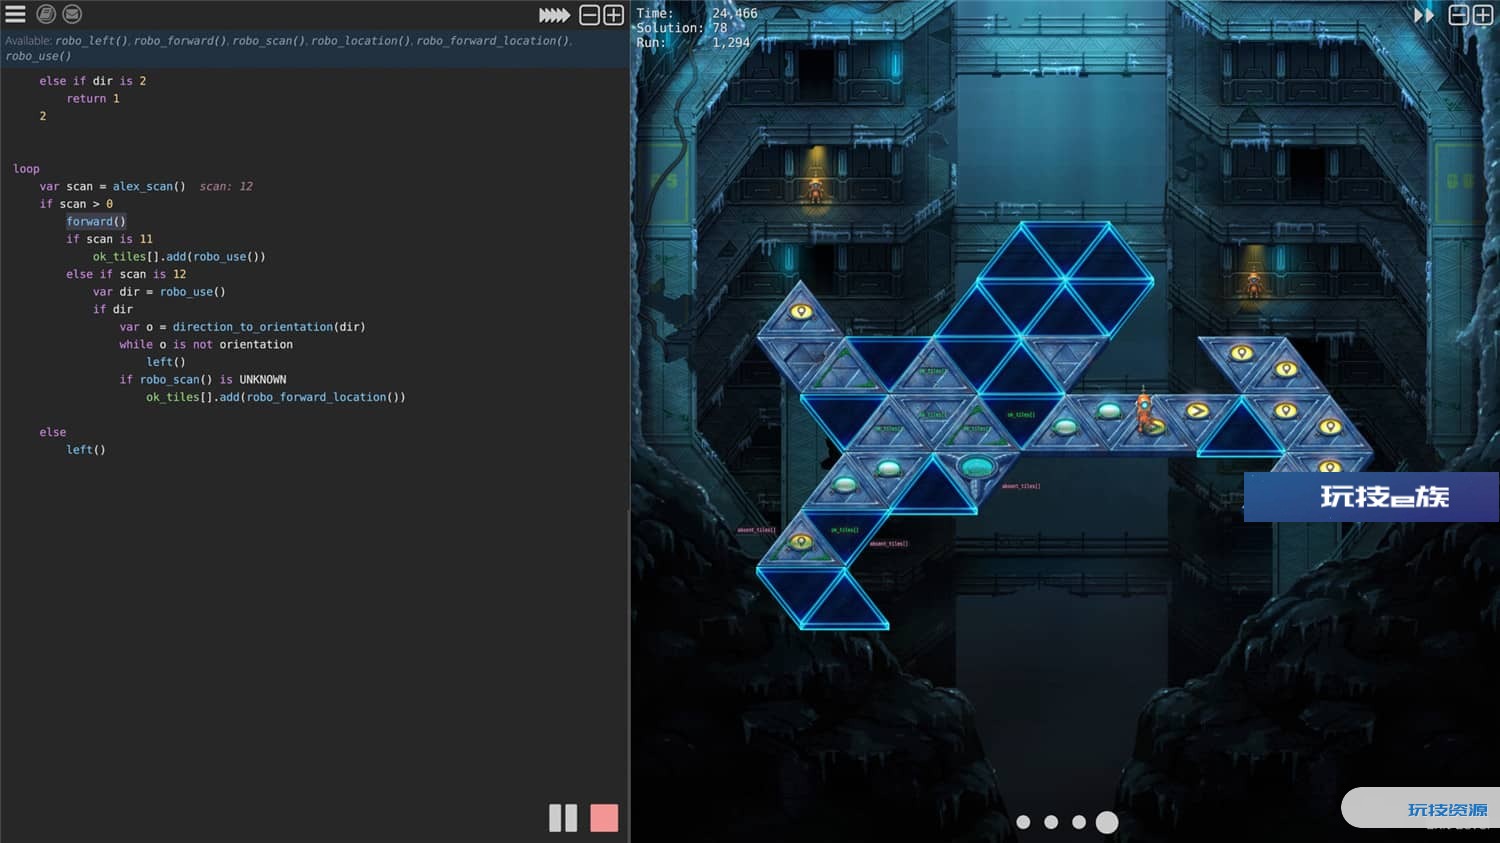The image size is (1500, 843).
Task: Click the large round teal pad tile
Action: [976, 466]
